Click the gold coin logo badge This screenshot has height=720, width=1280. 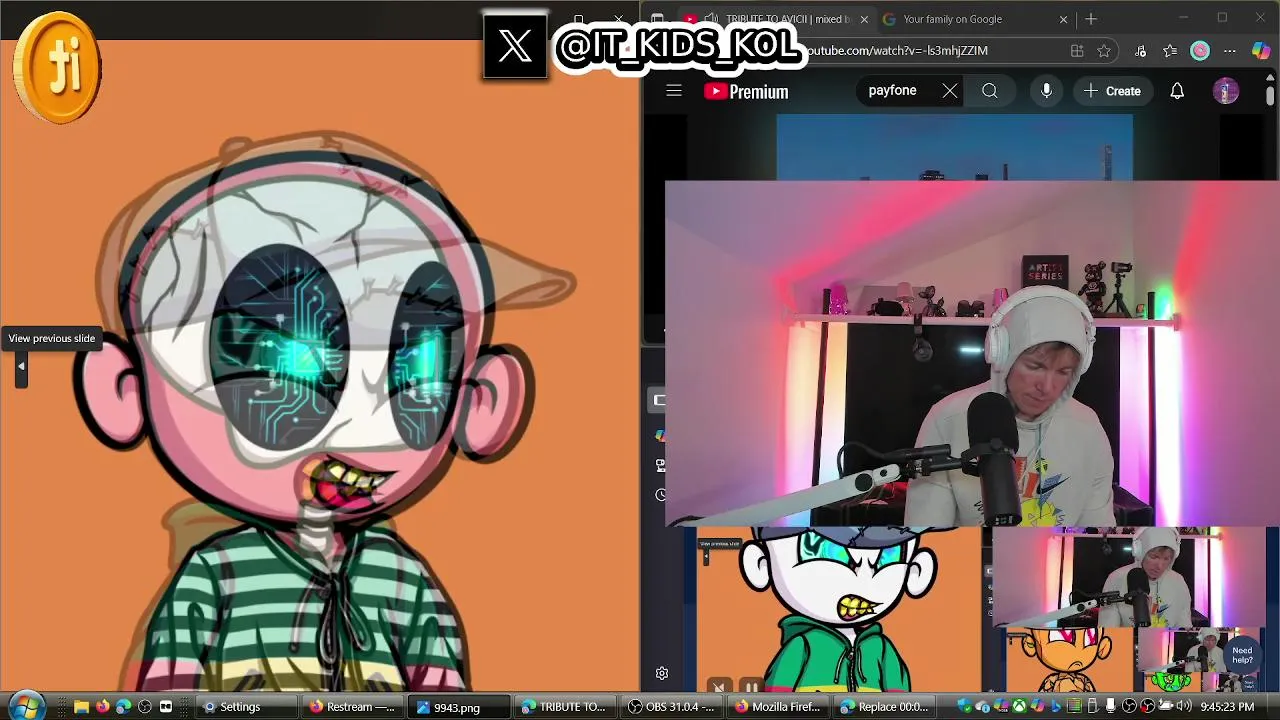[x=57, y=67]
